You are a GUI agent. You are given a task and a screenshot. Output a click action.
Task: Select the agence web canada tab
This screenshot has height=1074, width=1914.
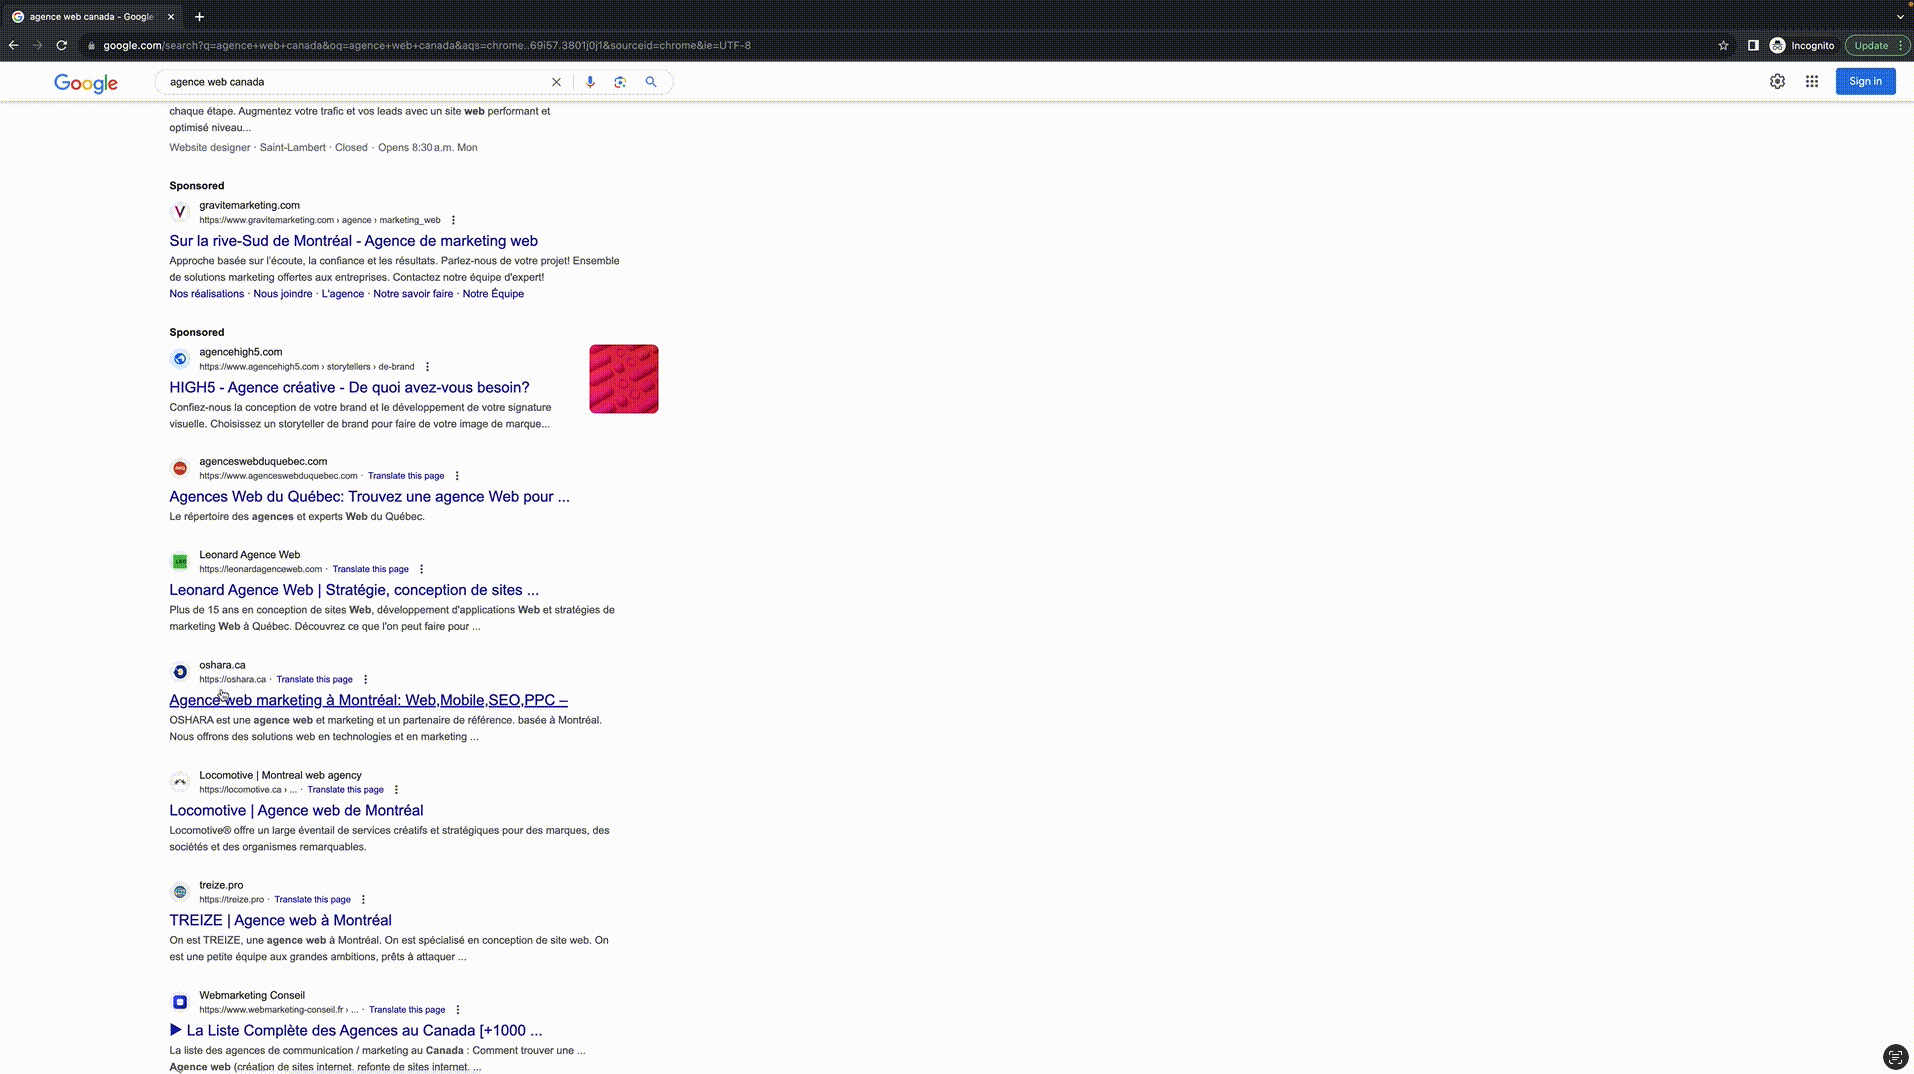click(x=90, y=16)
